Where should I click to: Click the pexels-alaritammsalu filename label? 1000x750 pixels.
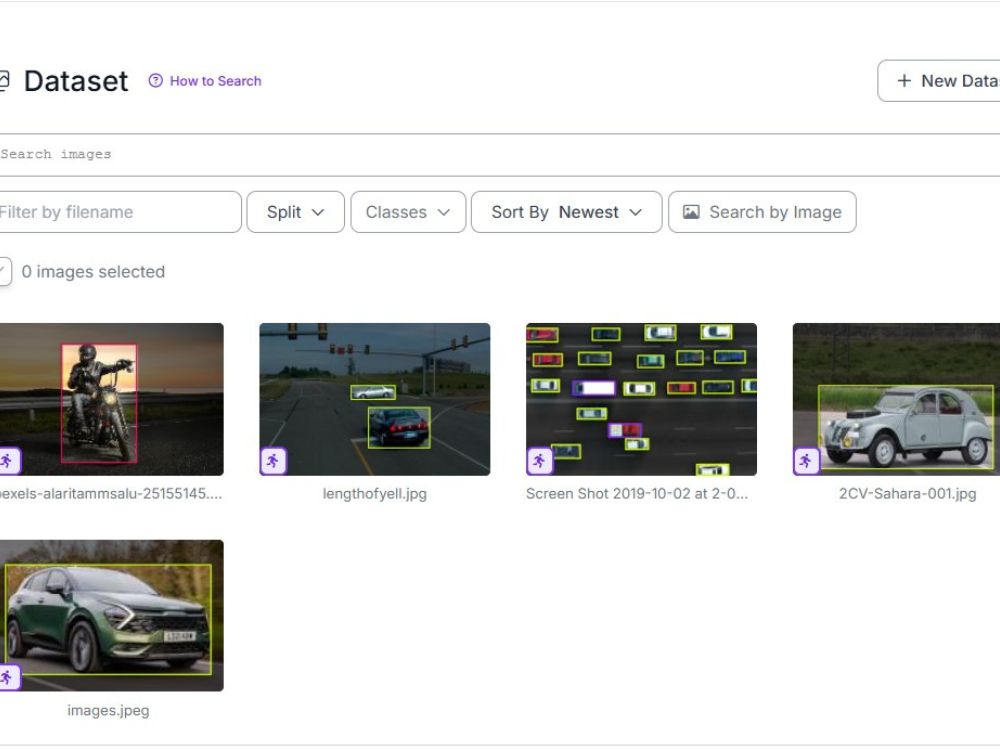111,494
